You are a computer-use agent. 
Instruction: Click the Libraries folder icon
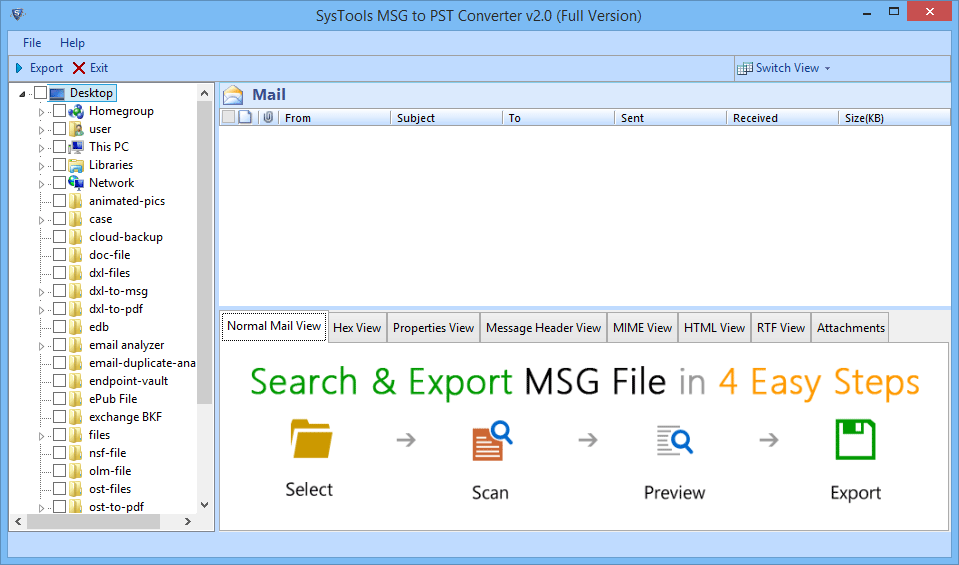click(76, 165)
